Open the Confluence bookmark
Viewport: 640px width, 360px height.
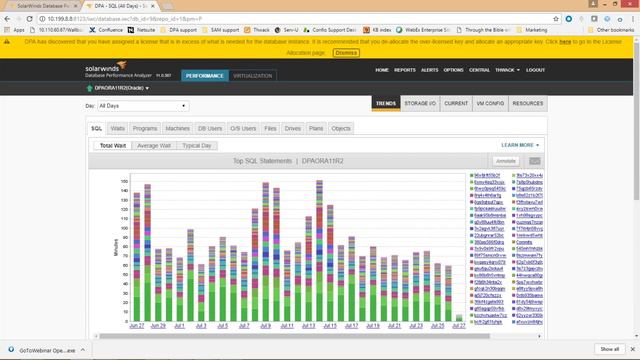tap(106, 30)
